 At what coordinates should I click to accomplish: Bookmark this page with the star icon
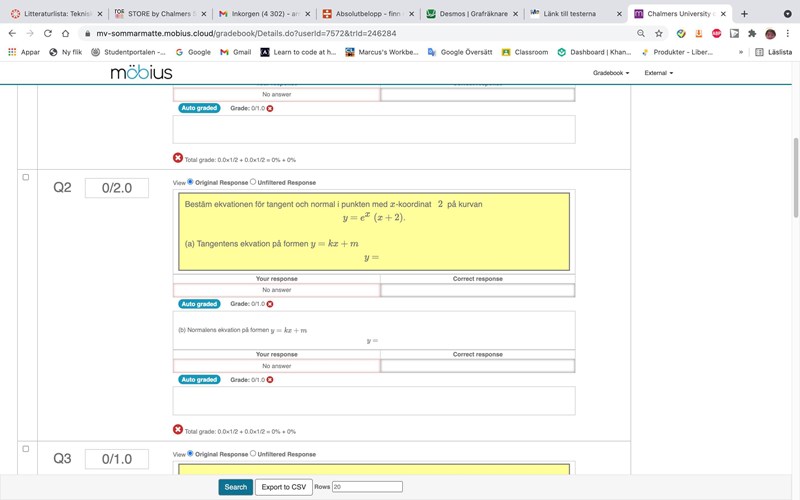[x=659, y=33]
